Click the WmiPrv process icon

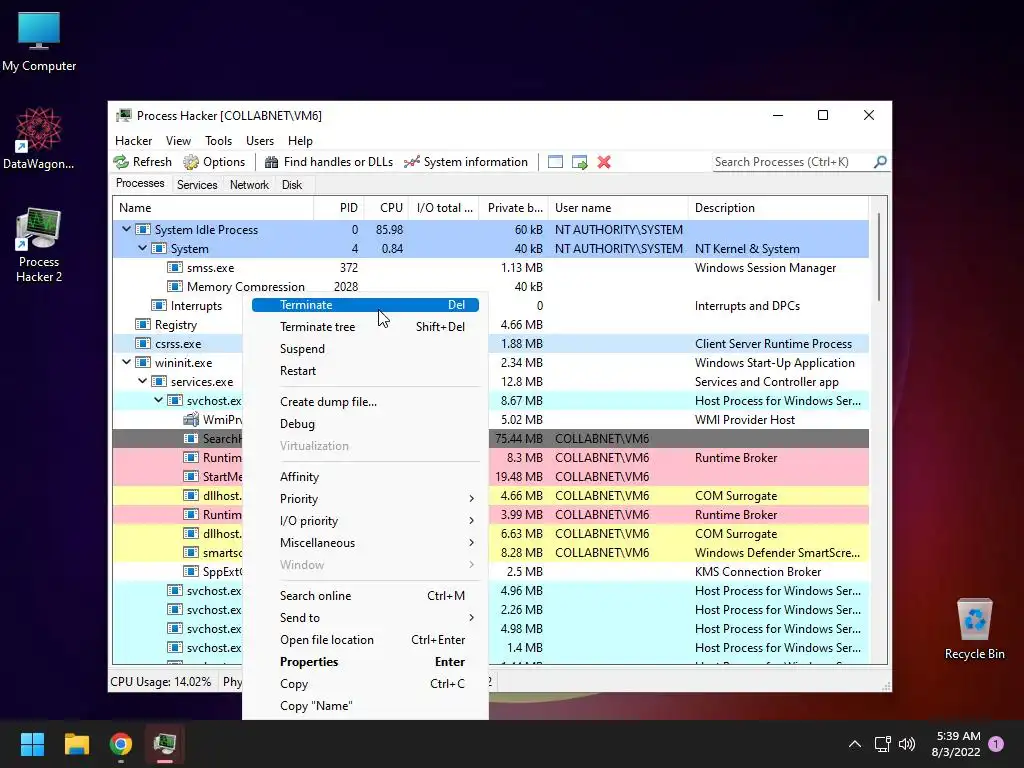[191, 419]
